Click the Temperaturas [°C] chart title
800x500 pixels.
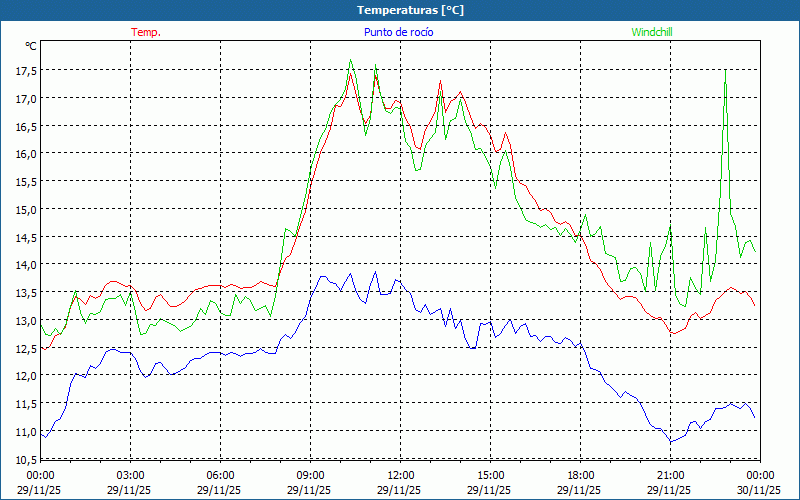click(410, 9)
